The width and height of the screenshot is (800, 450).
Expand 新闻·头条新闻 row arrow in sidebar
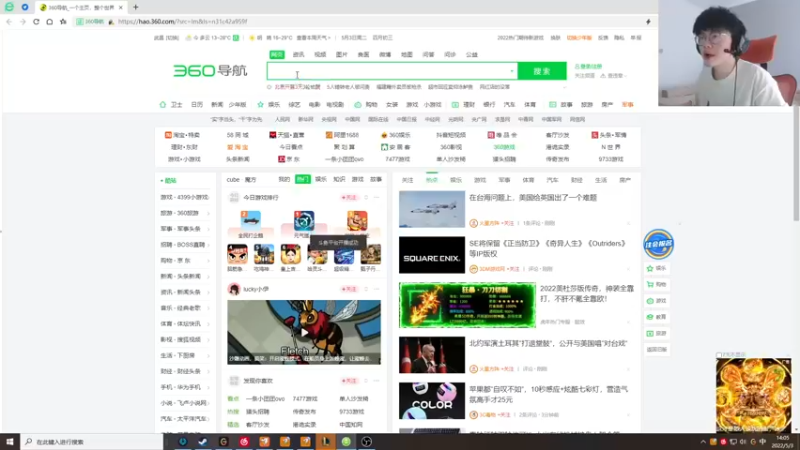coord(208,277)
